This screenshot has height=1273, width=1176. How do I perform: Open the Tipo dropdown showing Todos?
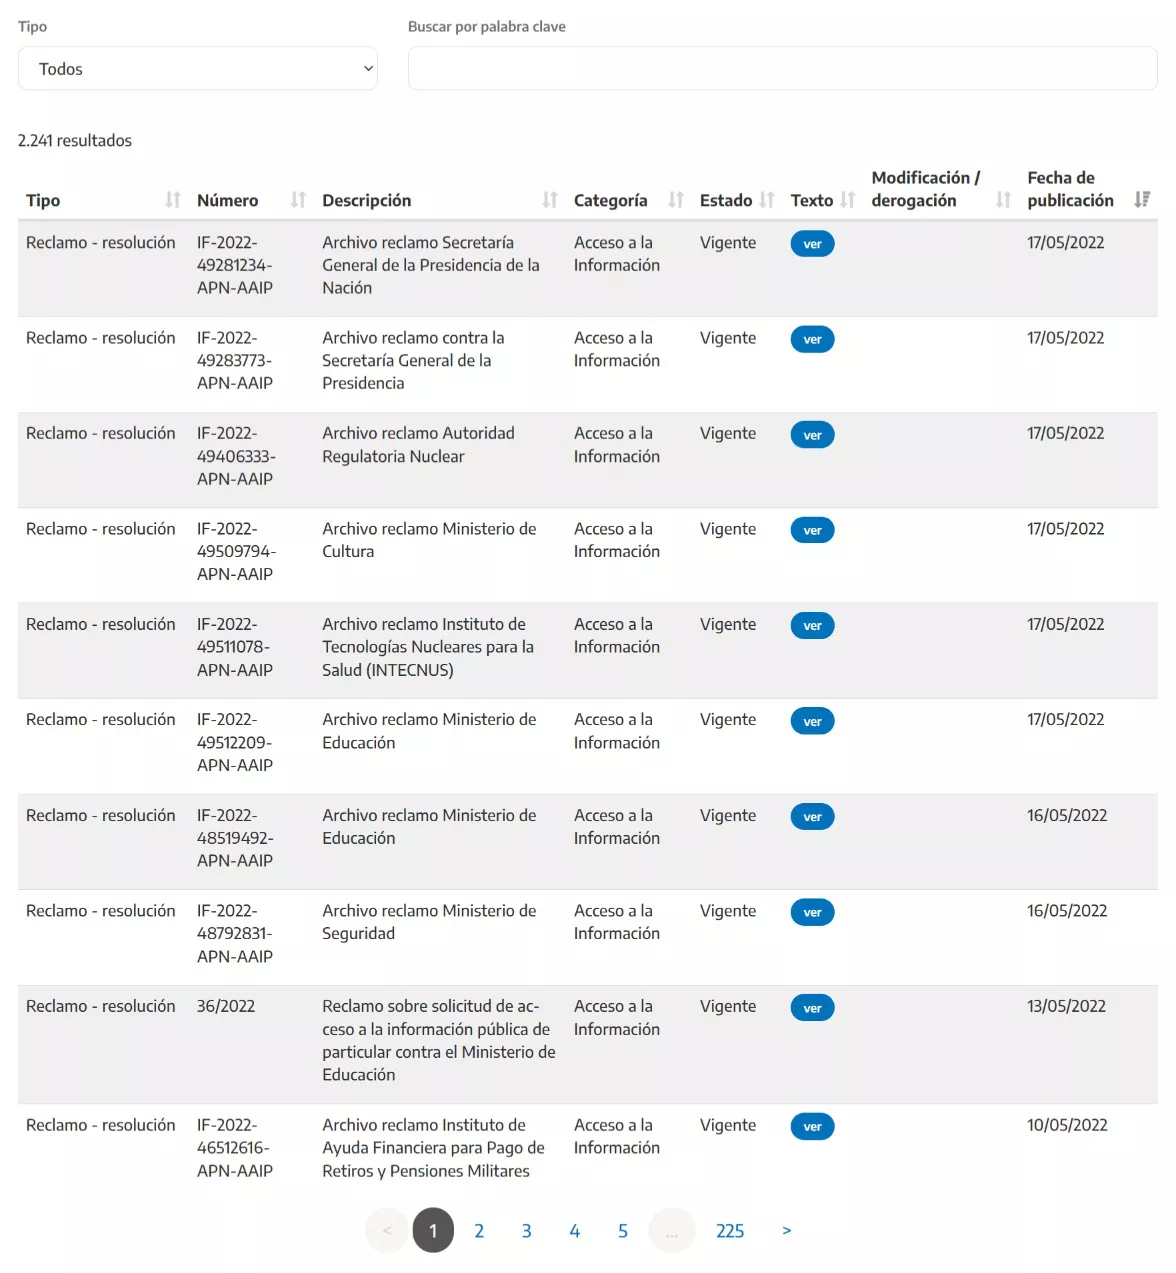coord(197,69)
